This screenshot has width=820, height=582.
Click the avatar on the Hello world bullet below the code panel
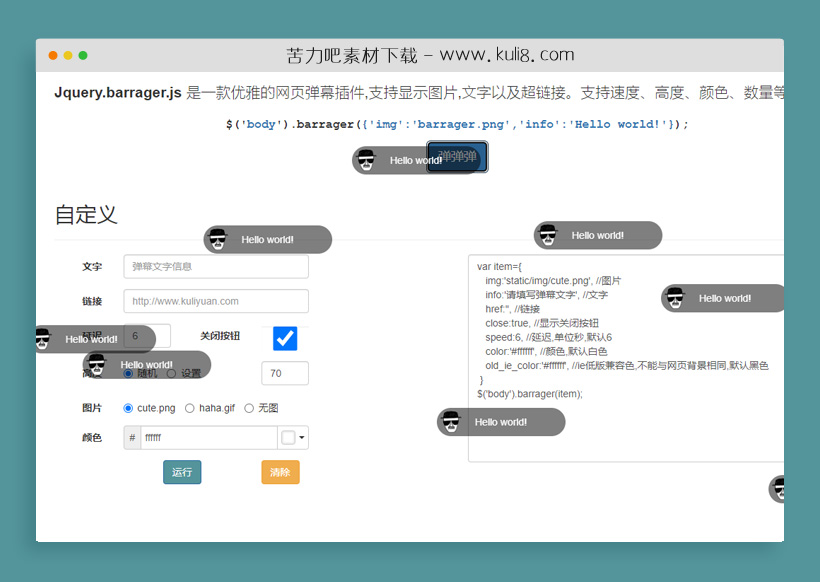click(x=450, y=422)
